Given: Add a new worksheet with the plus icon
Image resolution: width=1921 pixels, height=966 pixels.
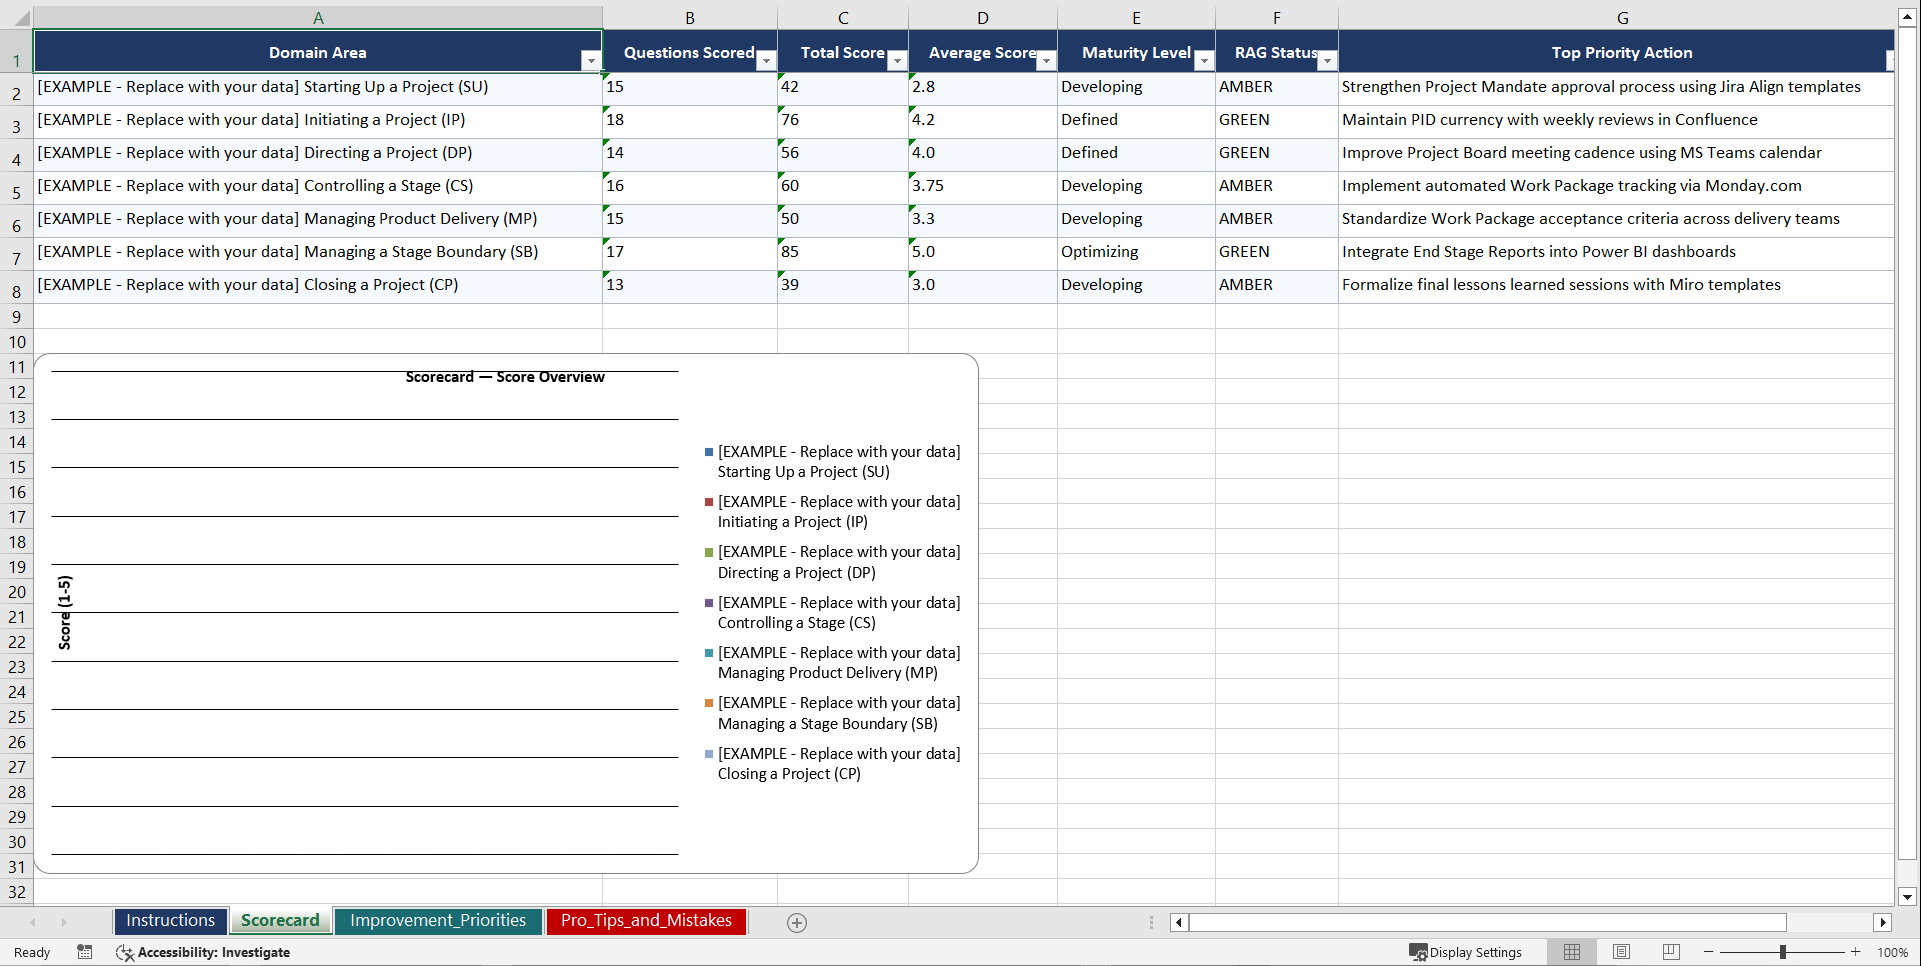Looking at the screenshot, I should [x=796, y=922].
